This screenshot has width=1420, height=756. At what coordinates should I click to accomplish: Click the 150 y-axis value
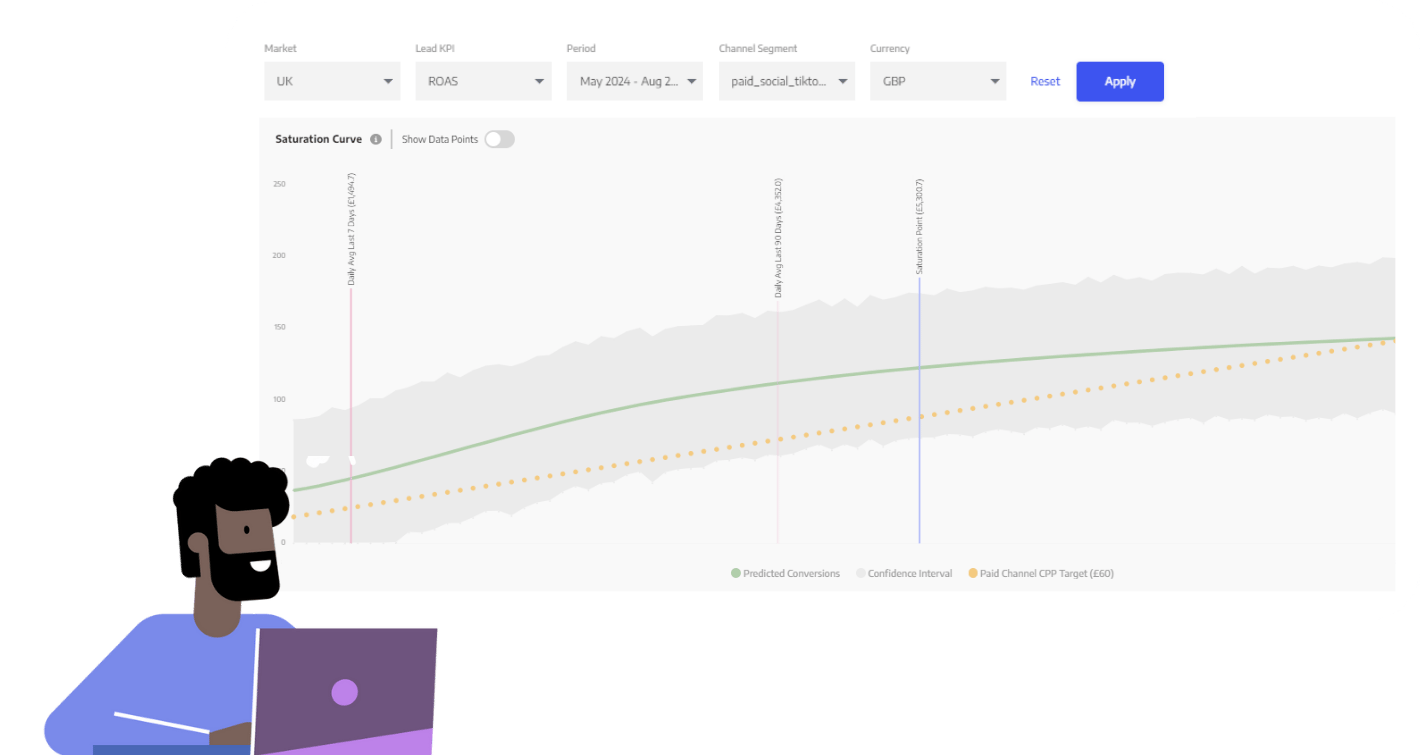(x=279, y=327)
